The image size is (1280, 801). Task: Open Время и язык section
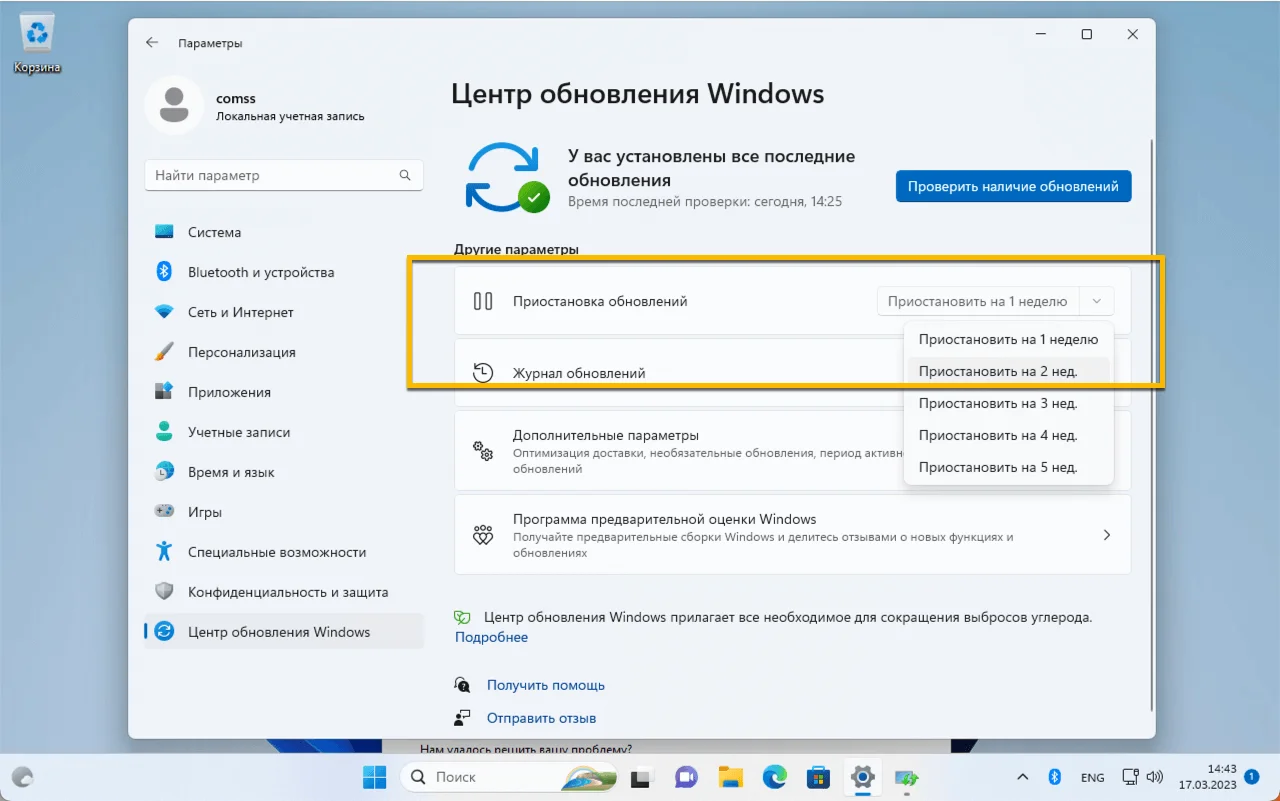coord(284,472)
